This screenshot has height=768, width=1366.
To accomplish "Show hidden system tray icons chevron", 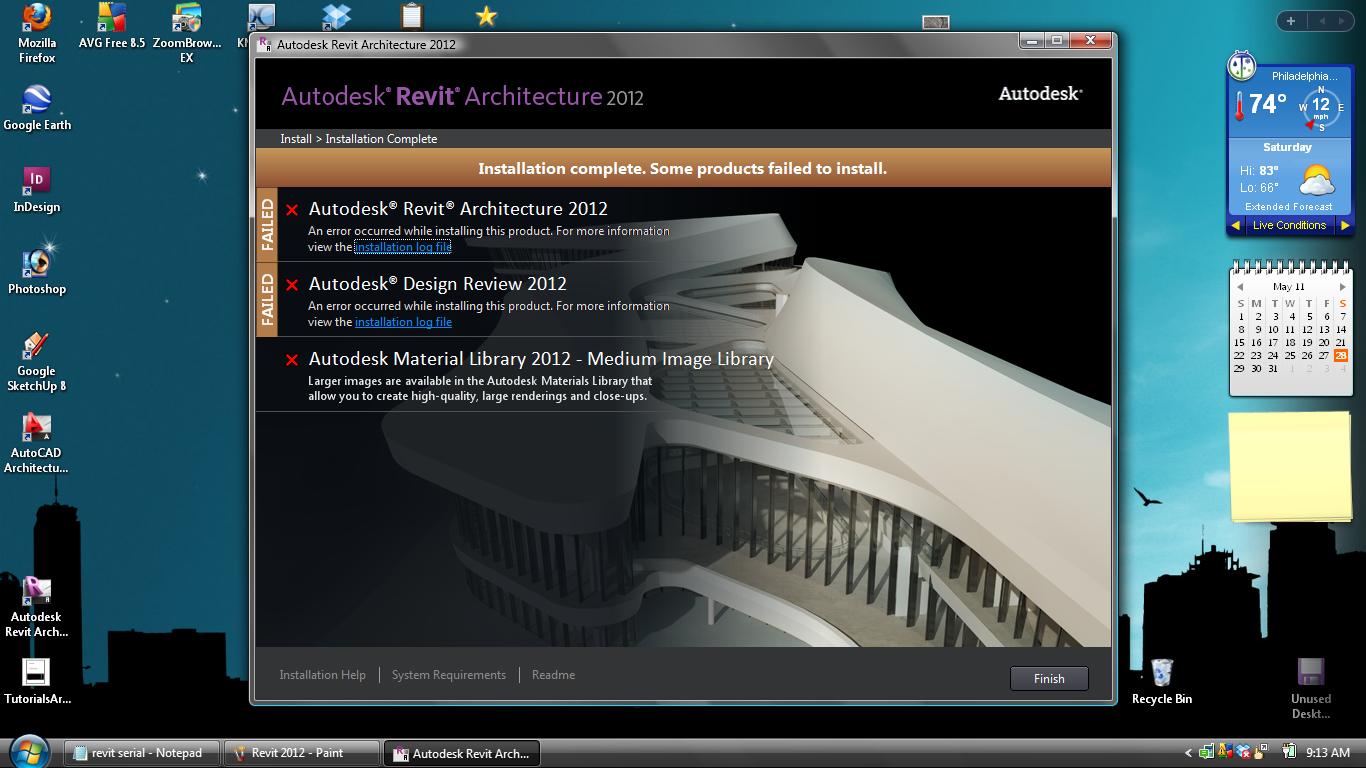I will (x=1188, y=753).
